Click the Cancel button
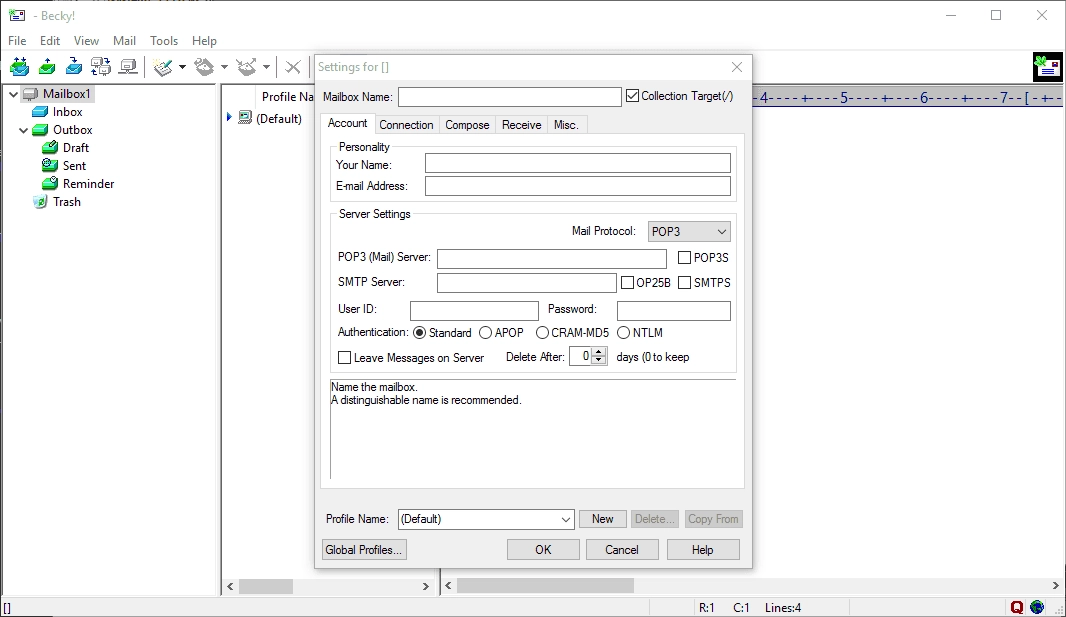The image size is (1066, 617). [x=622, y=550]
